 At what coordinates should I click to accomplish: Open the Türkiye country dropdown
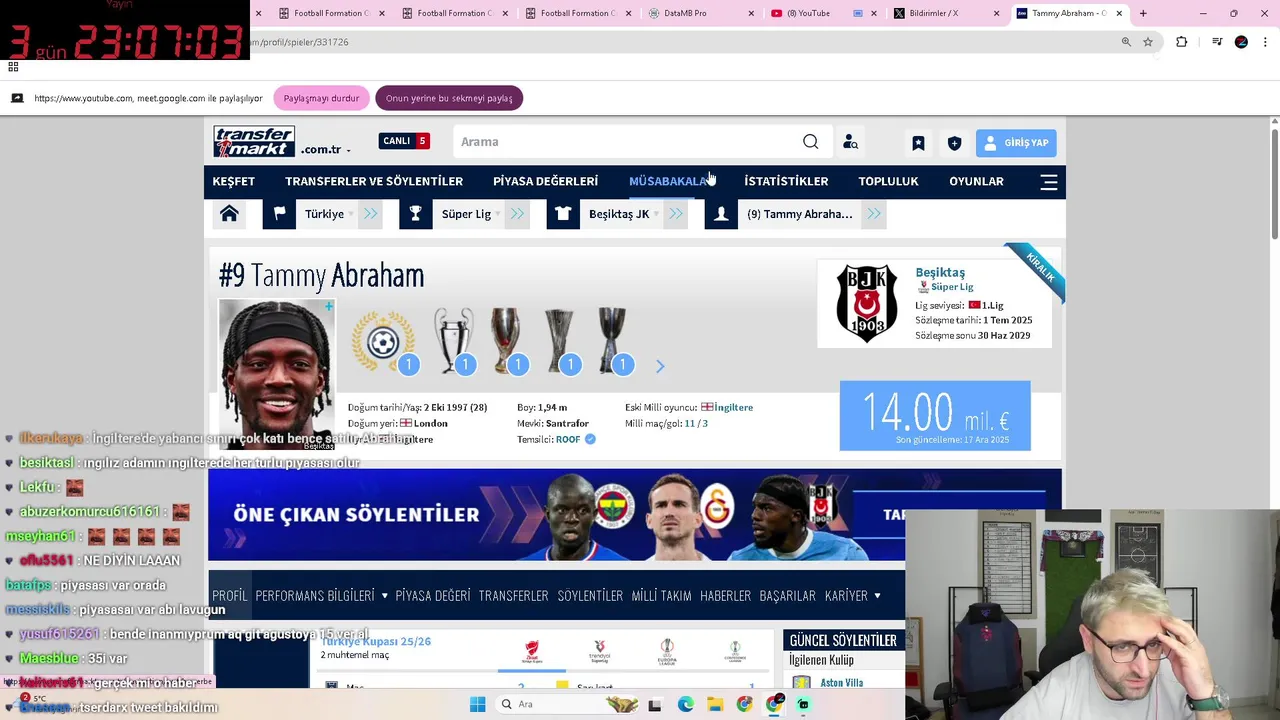(x=330, y=214)
